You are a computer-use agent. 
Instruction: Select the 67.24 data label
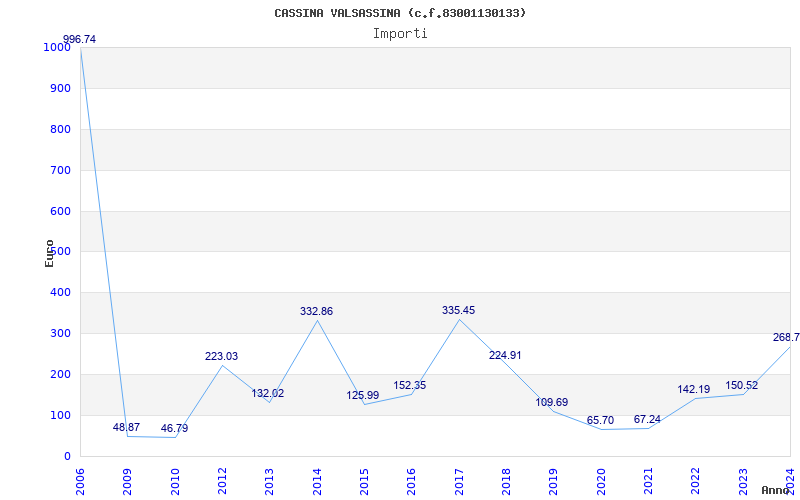point(647,419)
